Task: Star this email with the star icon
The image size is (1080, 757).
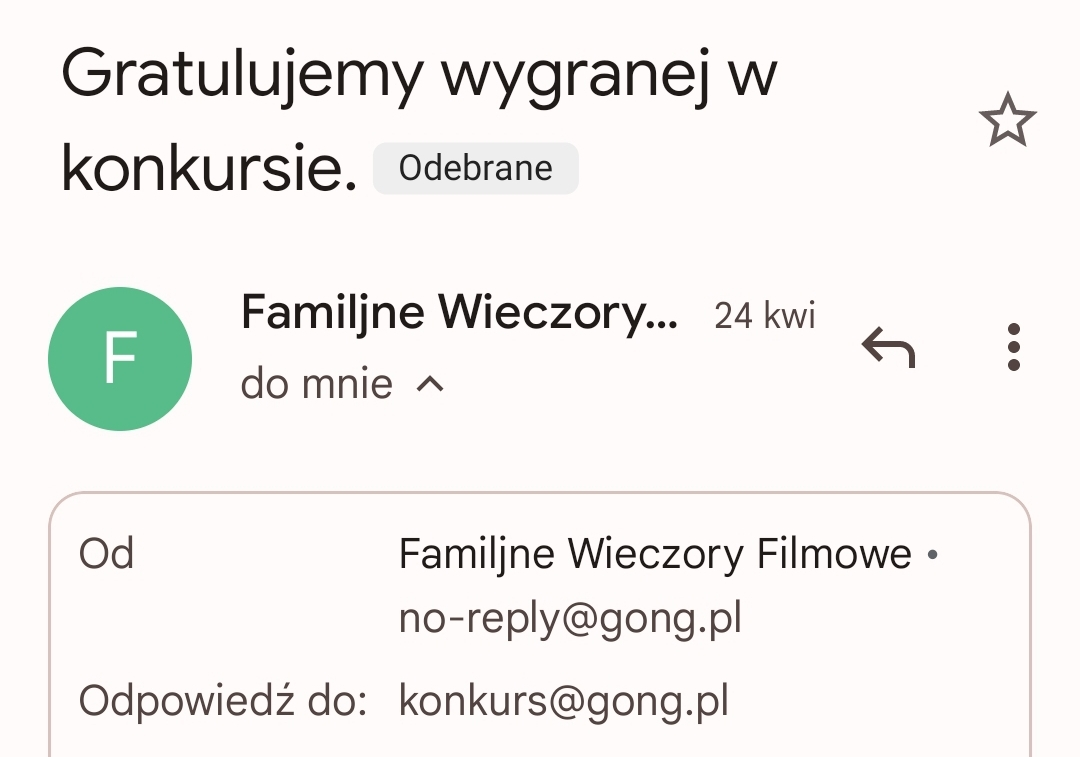Action: pyautogui.click(x=1007, y=122)
